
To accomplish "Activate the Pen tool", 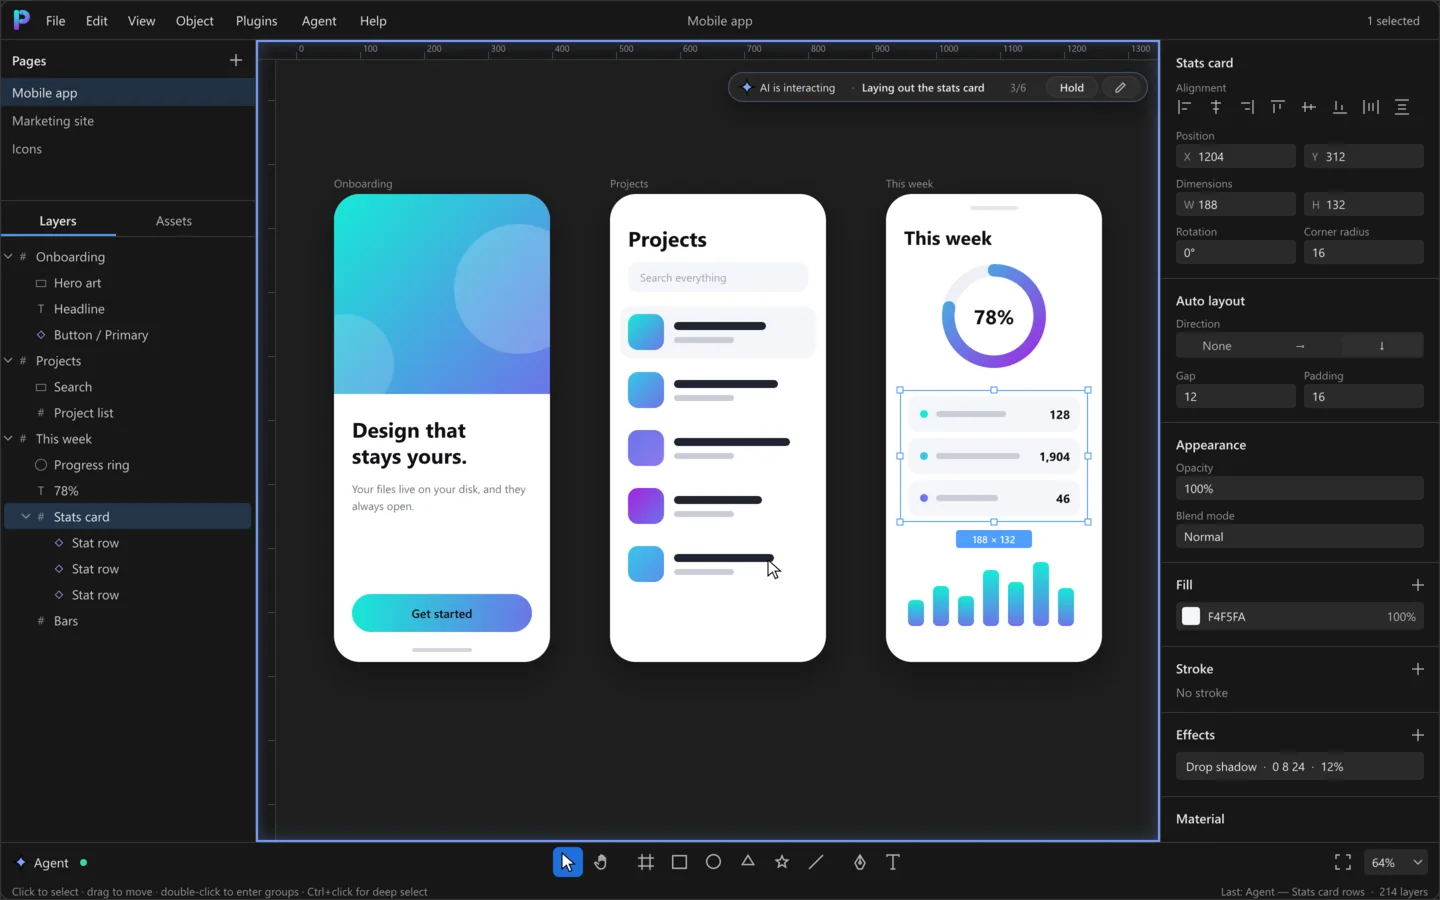I will [860, 862].
